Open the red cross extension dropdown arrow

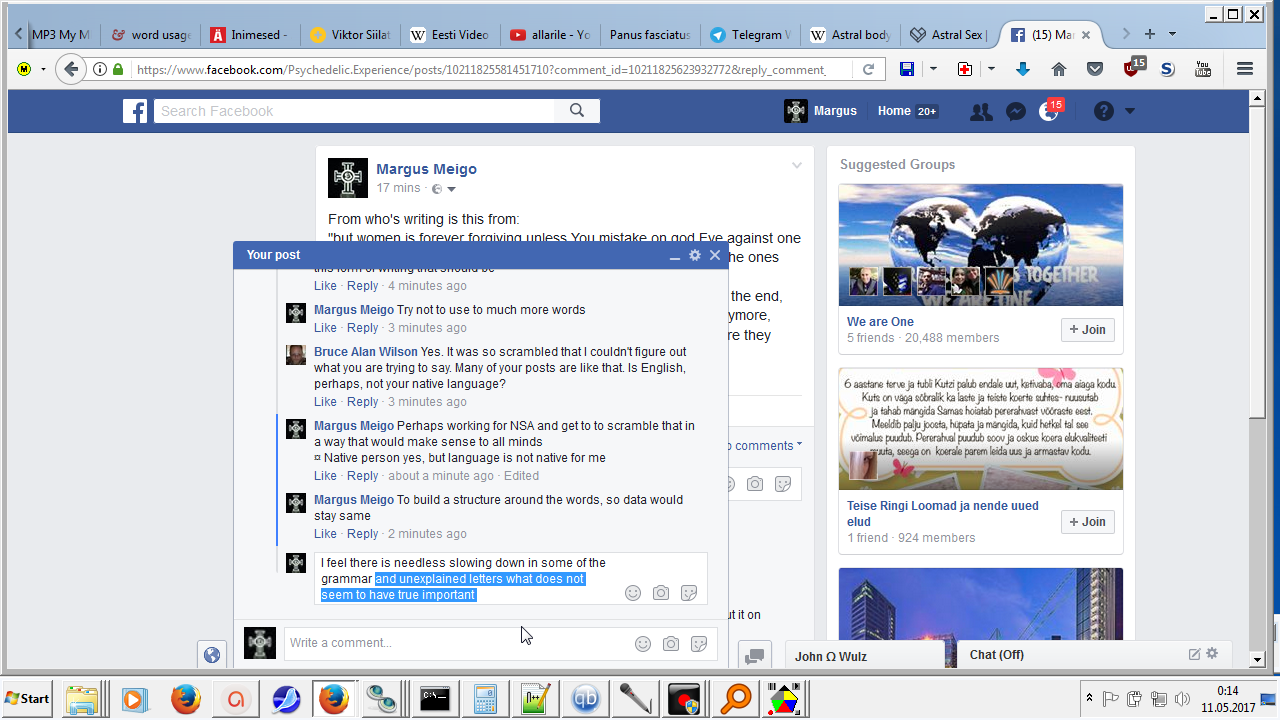pos(991,69)
